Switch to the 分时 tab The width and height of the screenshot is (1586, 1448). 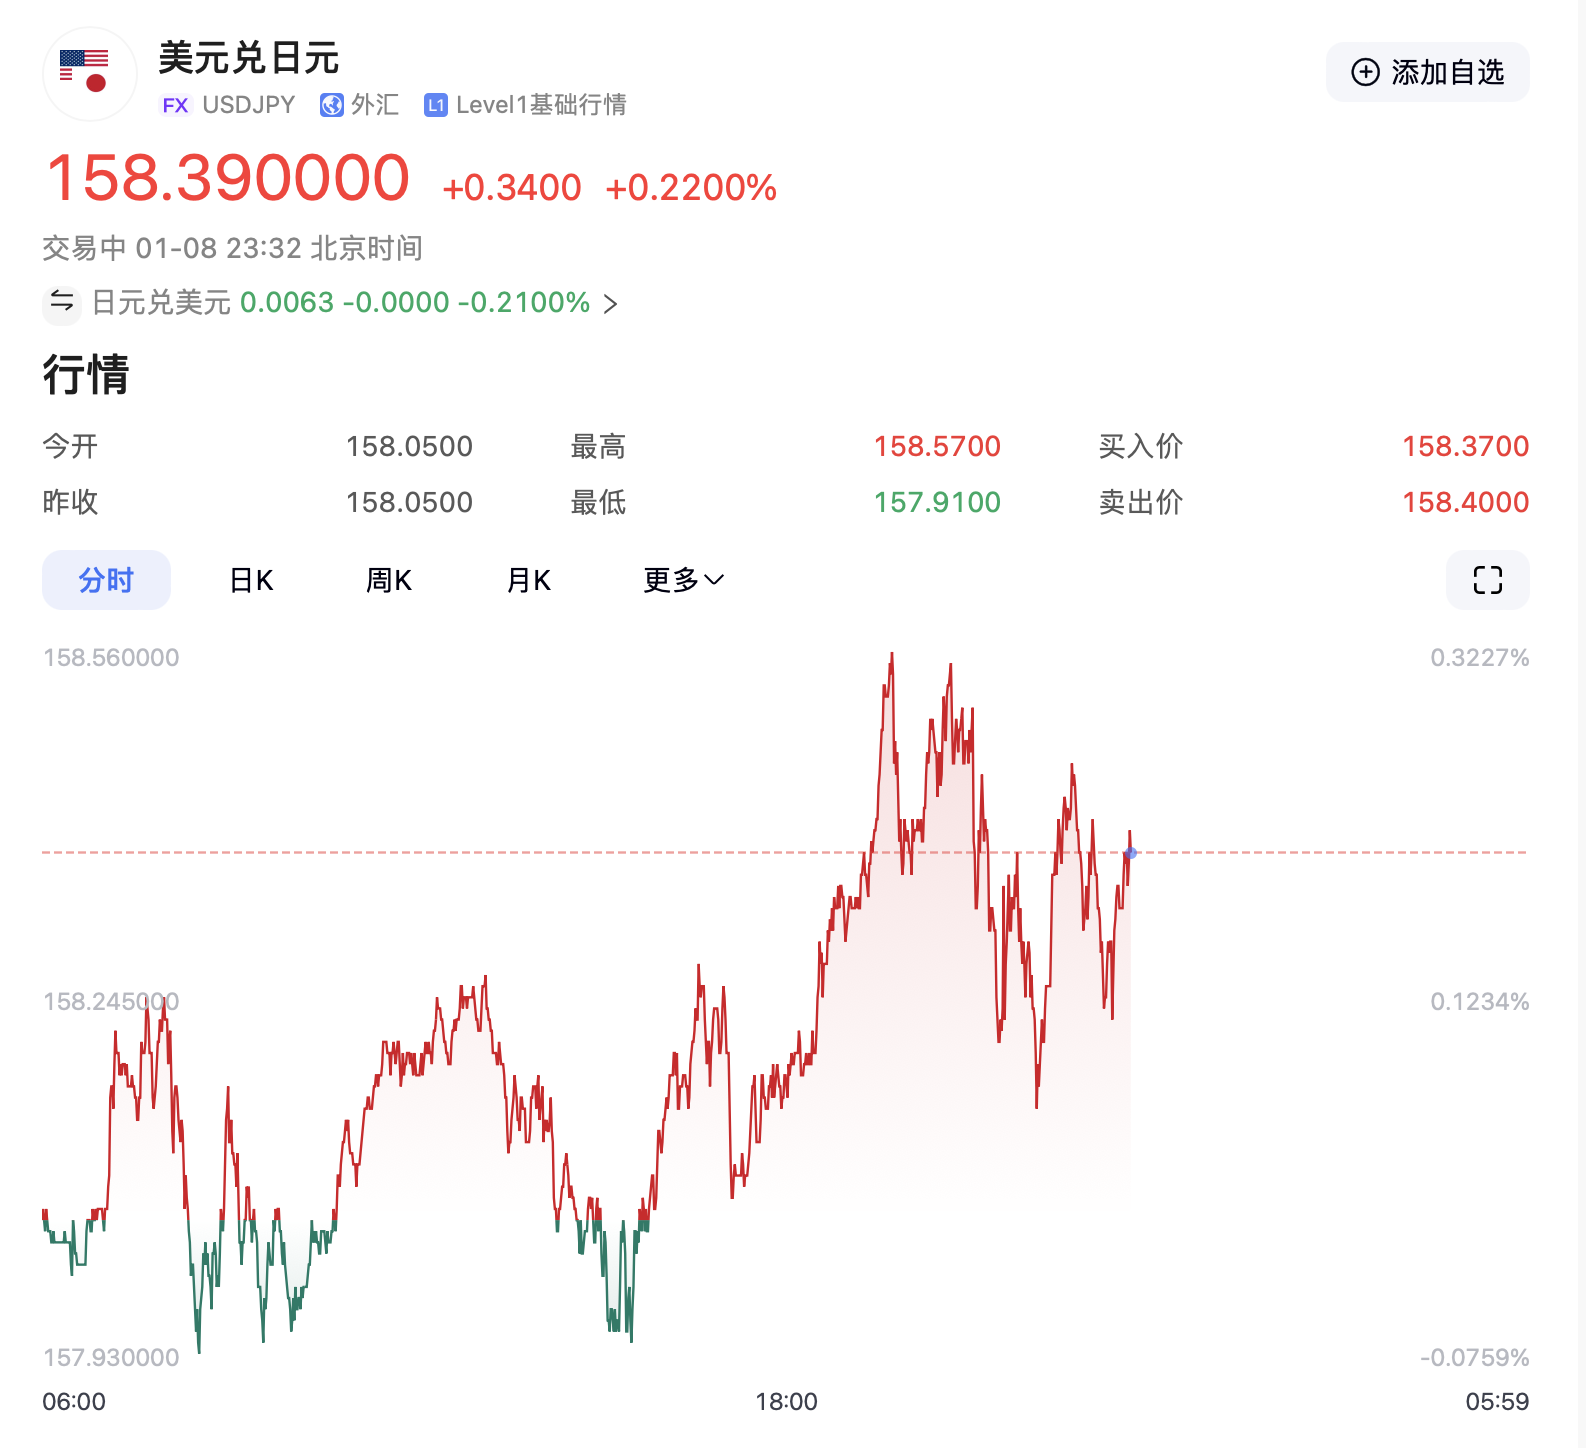(x=106, y=580)
